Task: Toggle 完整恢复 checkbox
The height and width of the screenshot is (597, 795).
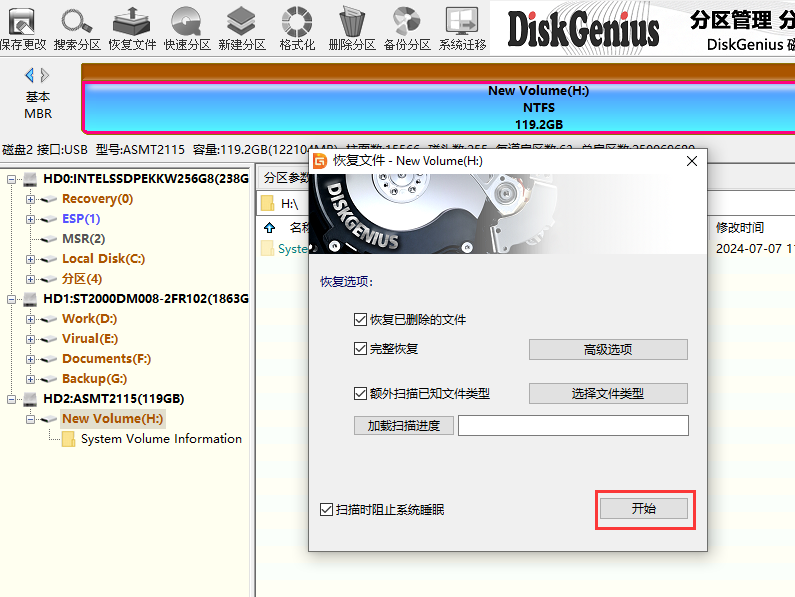Action: pyautogui.click(x=360, y=349)
